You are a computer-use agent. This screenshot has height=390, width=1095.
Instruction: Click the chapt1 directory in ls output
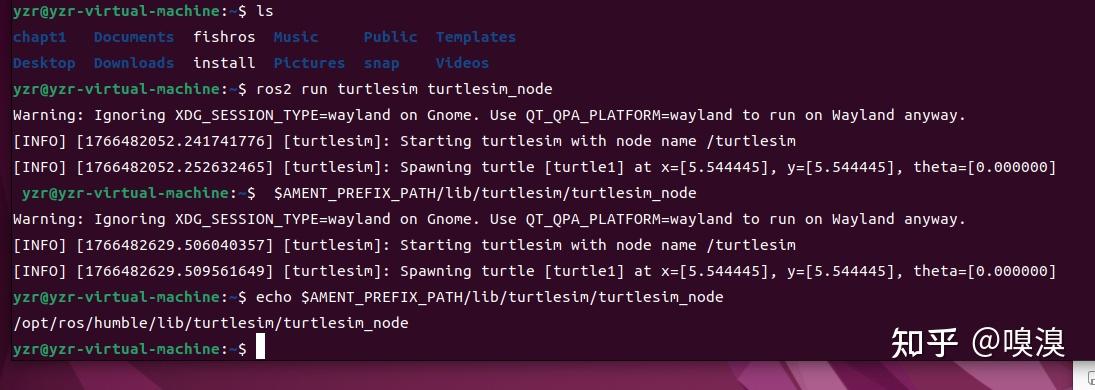point(40,38)
